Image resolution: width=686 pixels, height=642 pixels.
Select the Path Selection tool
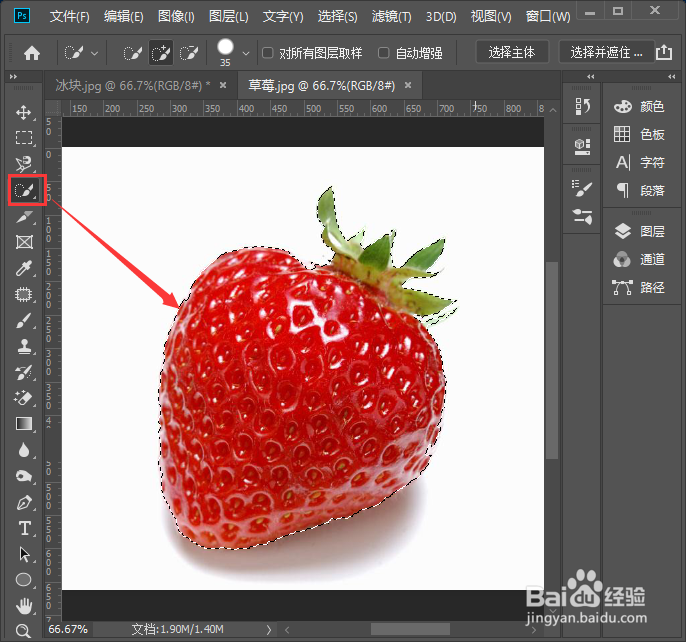(x=24, y=554)
